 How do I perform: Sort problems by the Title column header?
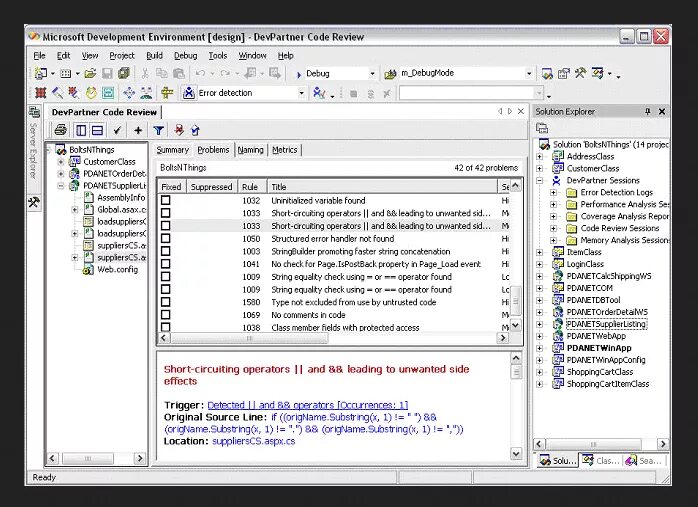click(x=382, y=187)
